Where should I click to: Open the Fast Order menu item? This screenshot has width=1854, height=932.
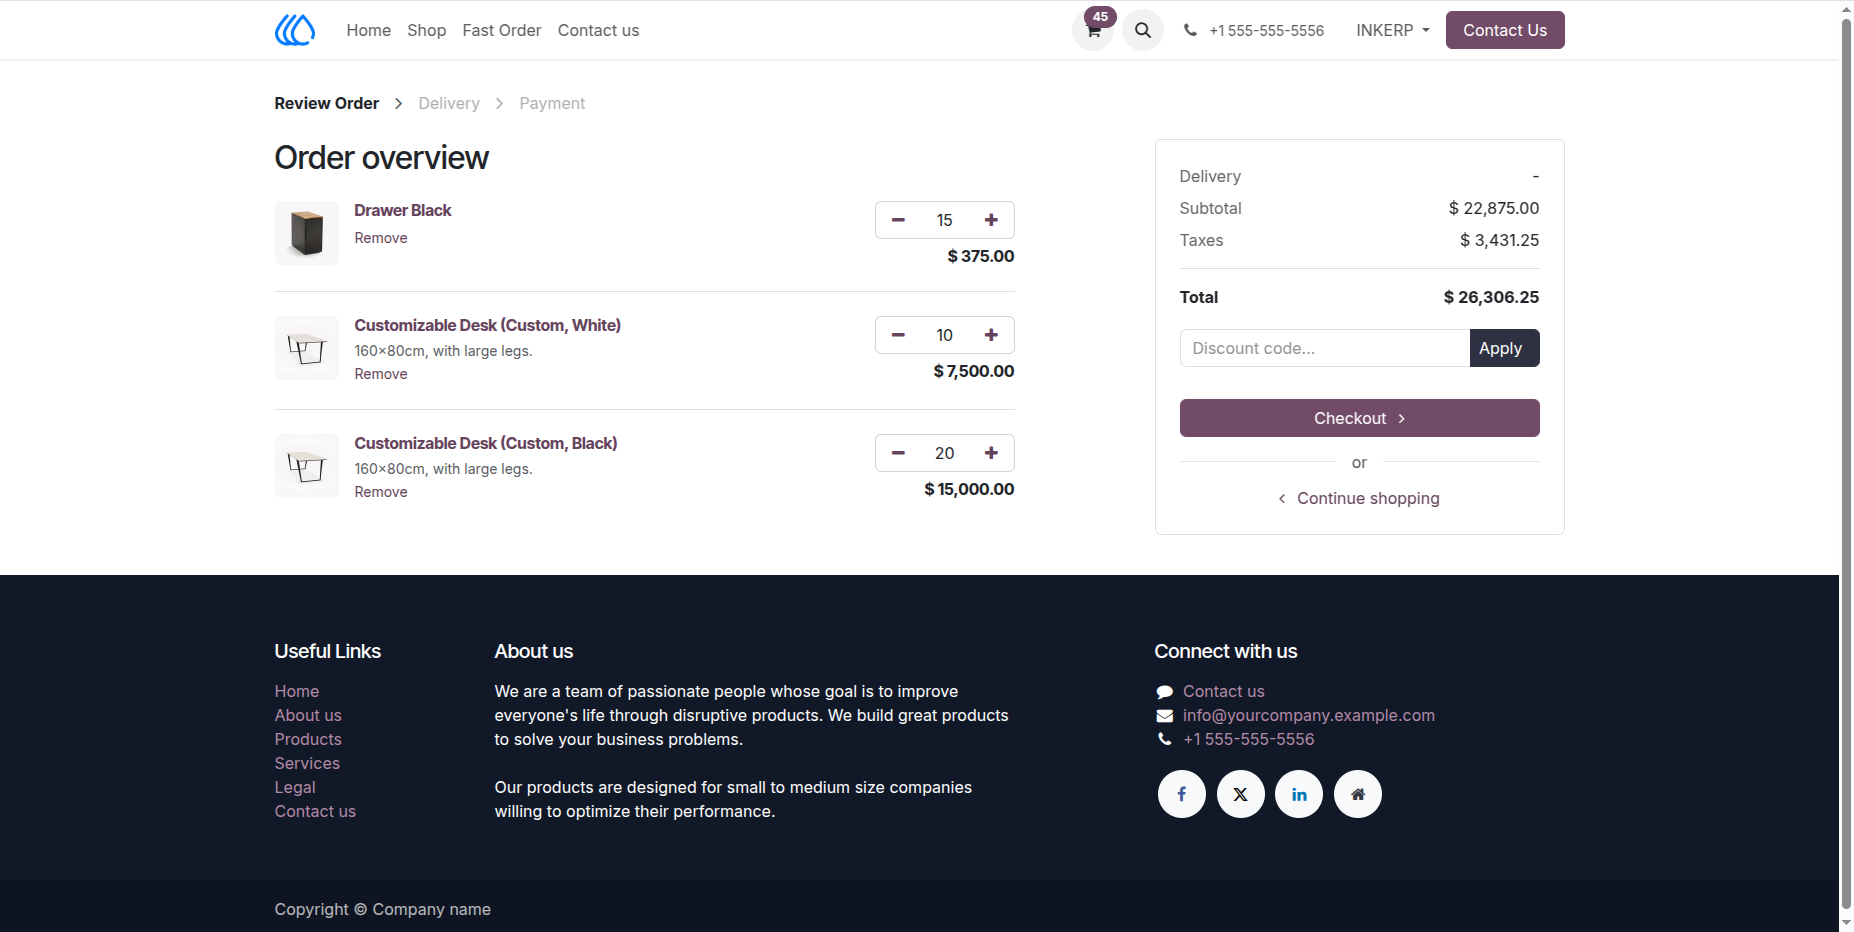pos(502,30)
